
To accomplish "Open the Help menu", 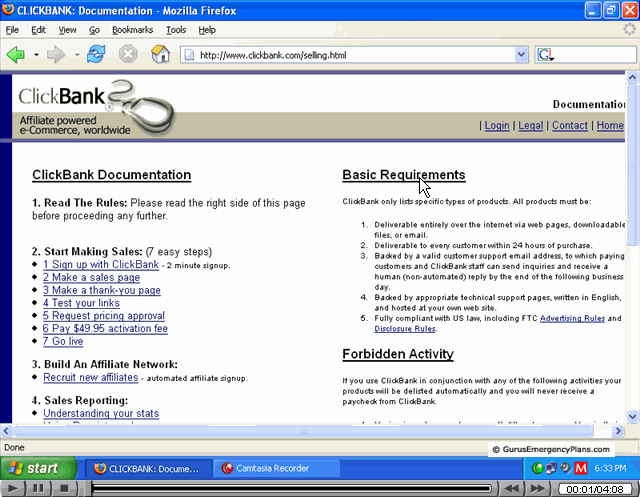I will pos(207,30).
